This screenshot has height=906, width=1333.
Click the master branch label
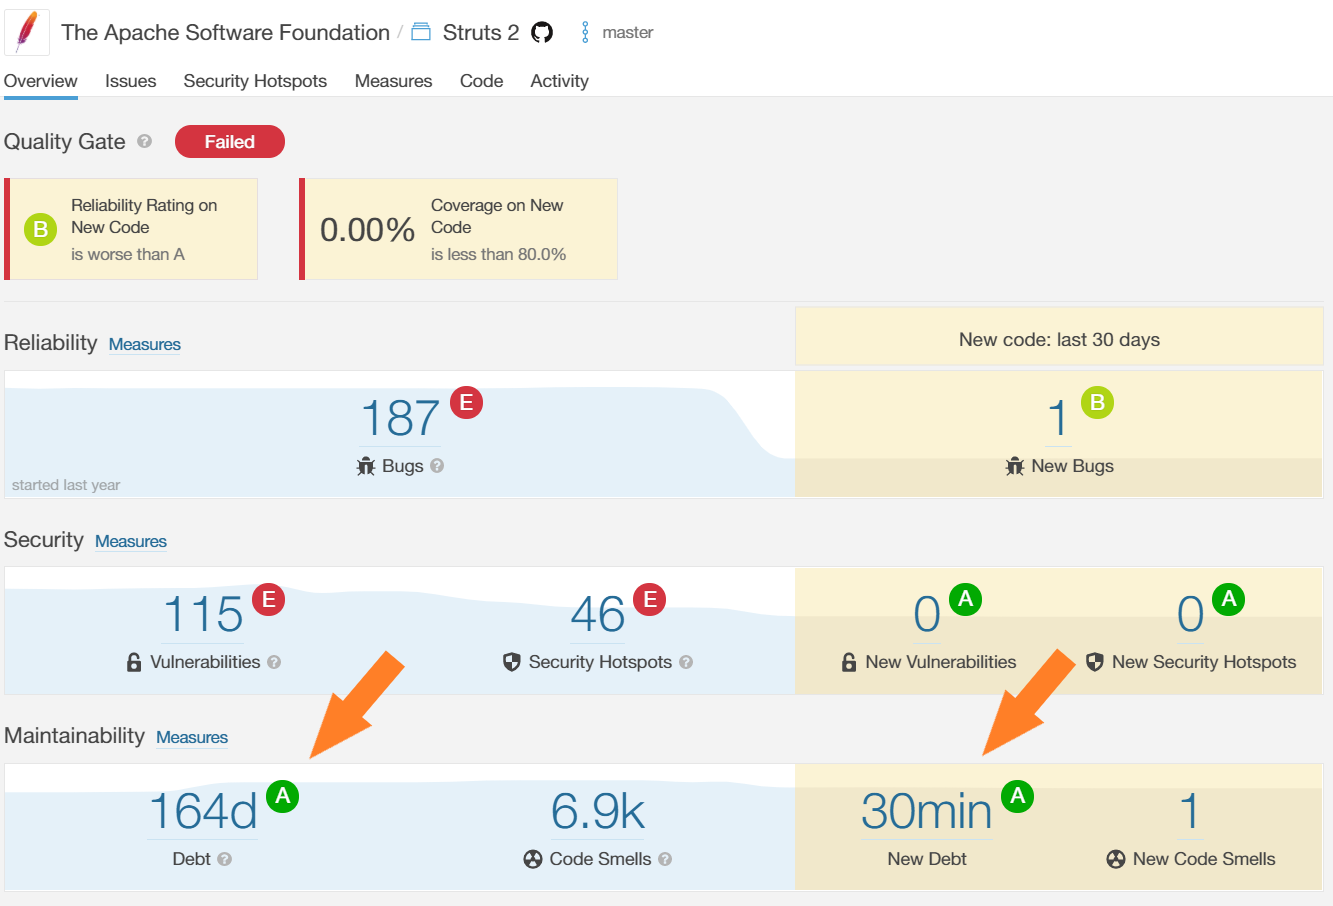(628, 32)
